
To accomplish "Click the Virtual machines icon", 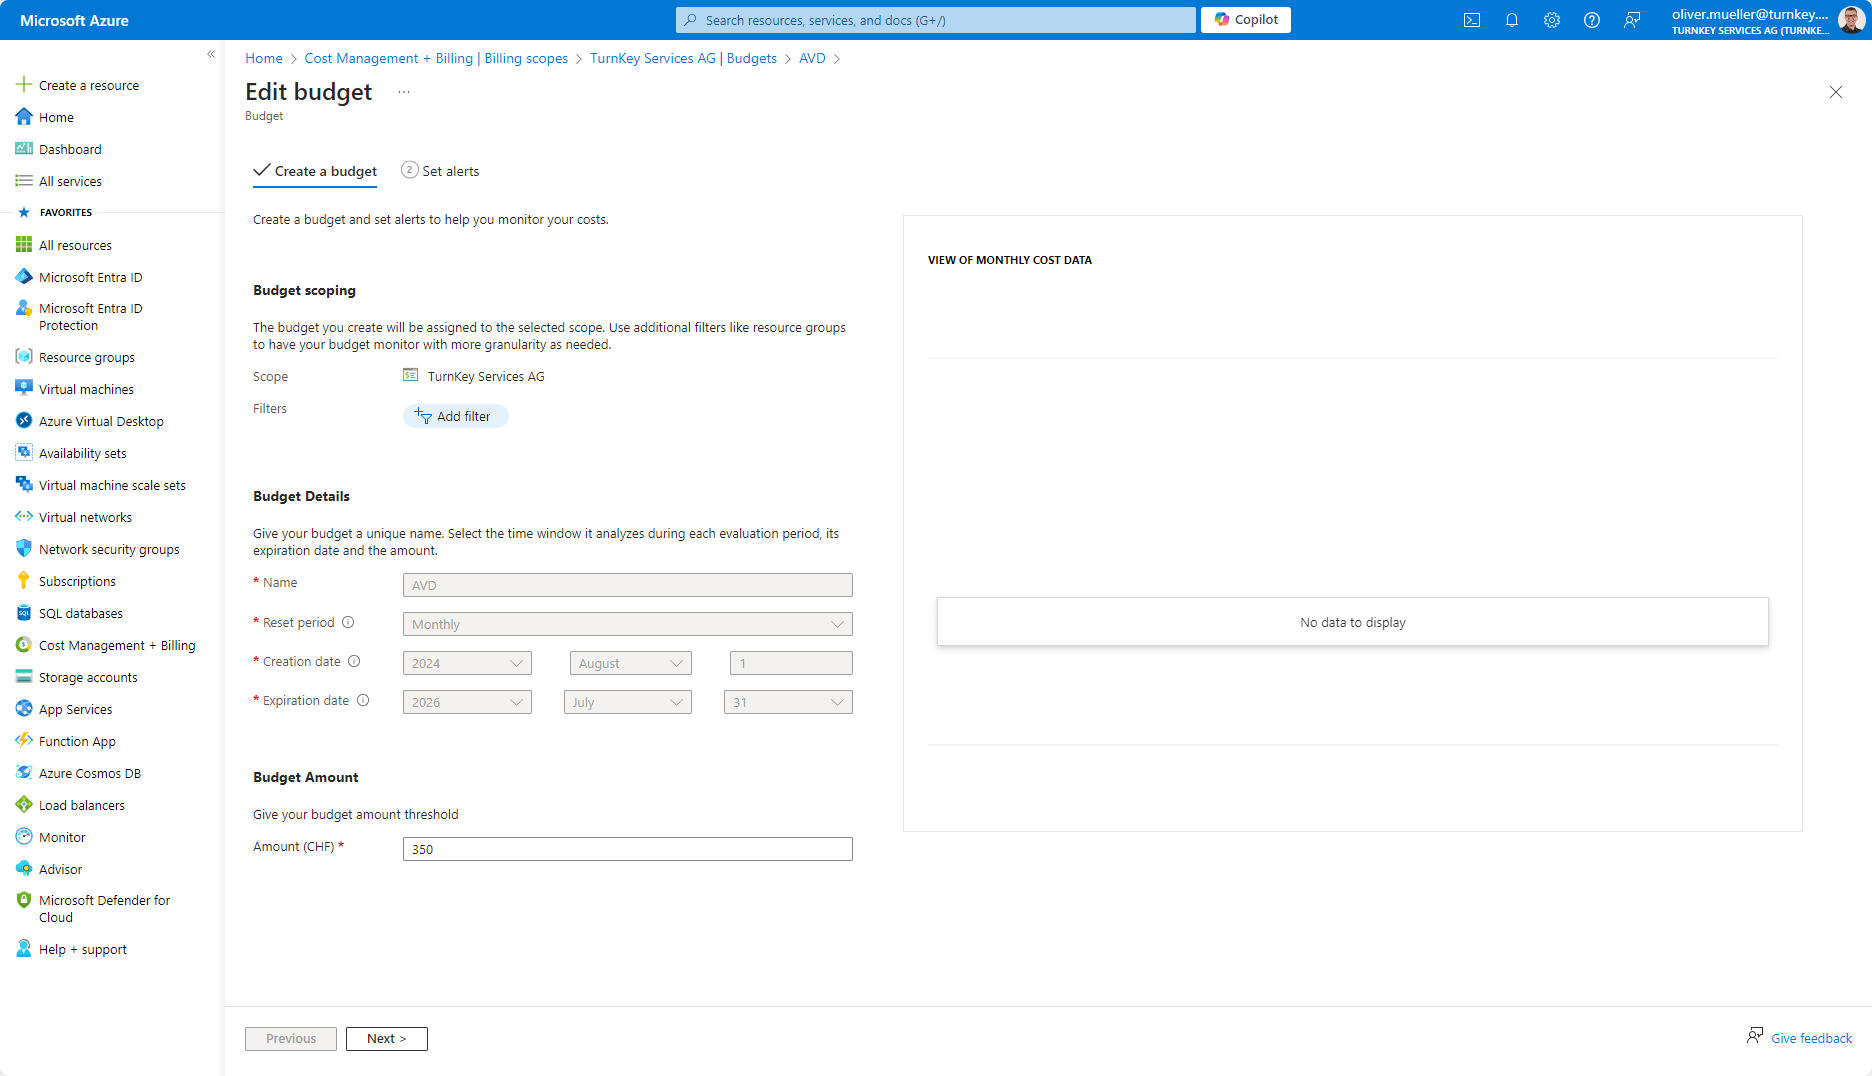I will click(24, 389).
